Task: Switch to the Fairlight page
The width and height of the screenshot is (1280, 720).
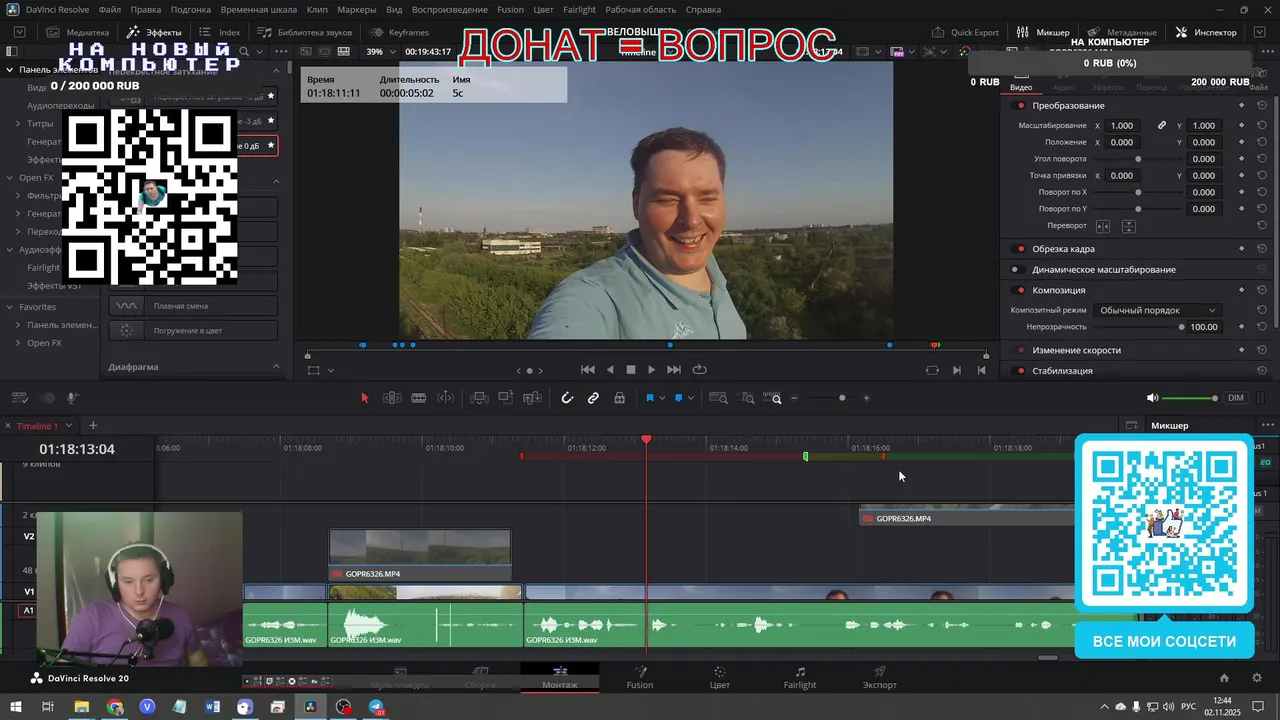Action: (x=800, y=677)
